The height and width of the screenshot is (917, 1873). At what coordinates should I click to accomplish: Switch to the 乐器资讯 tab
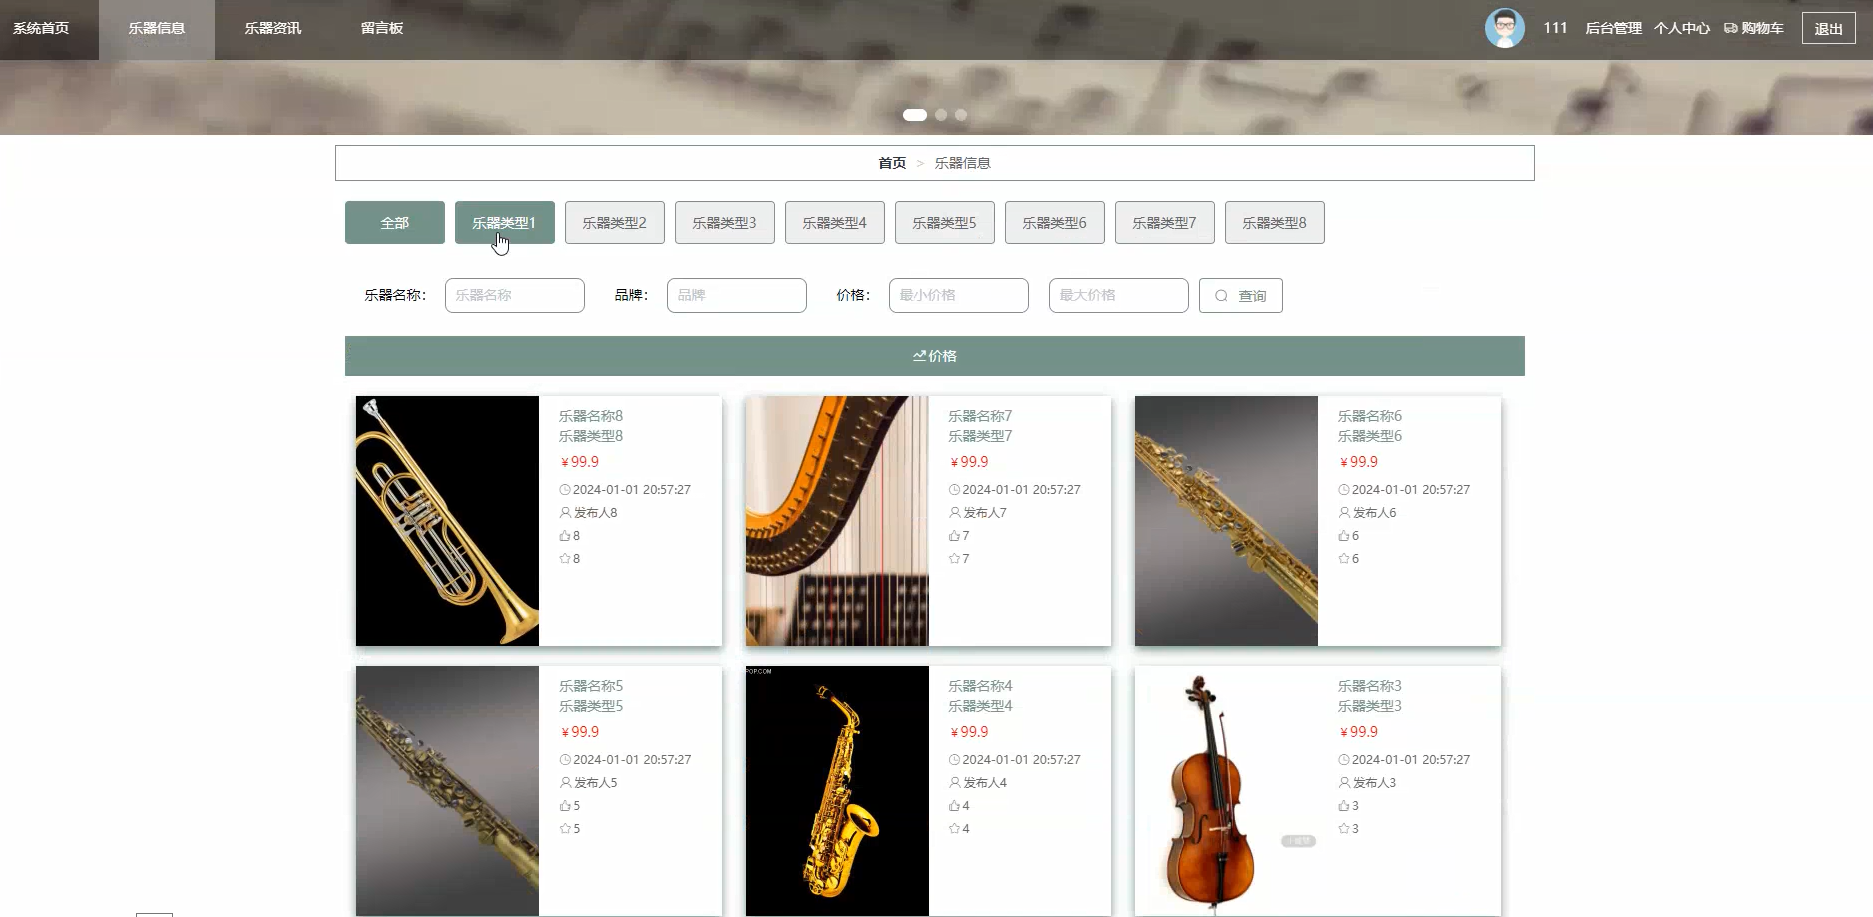(273, 28)
